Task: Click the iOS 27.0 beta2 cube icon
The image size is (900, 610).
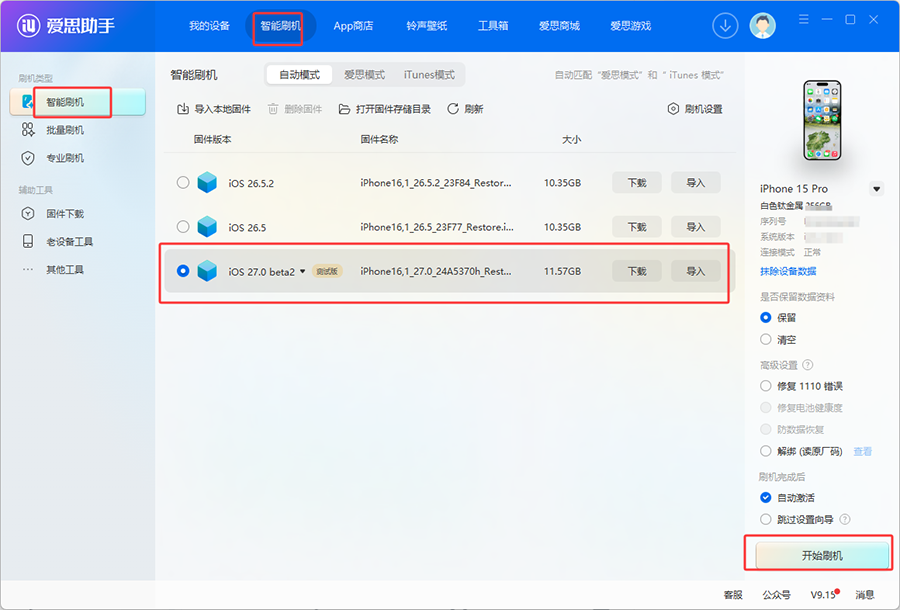Action: [x=207, y=271]
